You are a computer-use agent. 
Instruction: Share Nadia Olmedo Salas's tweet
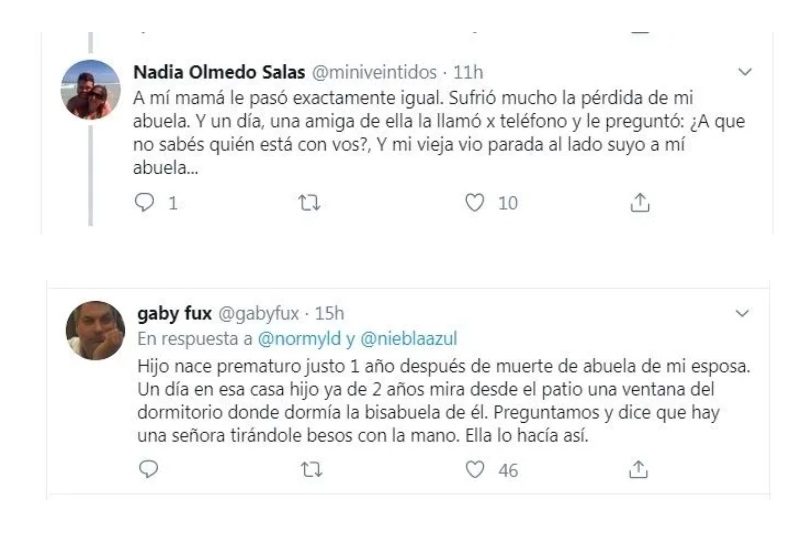tap(639, 203)
